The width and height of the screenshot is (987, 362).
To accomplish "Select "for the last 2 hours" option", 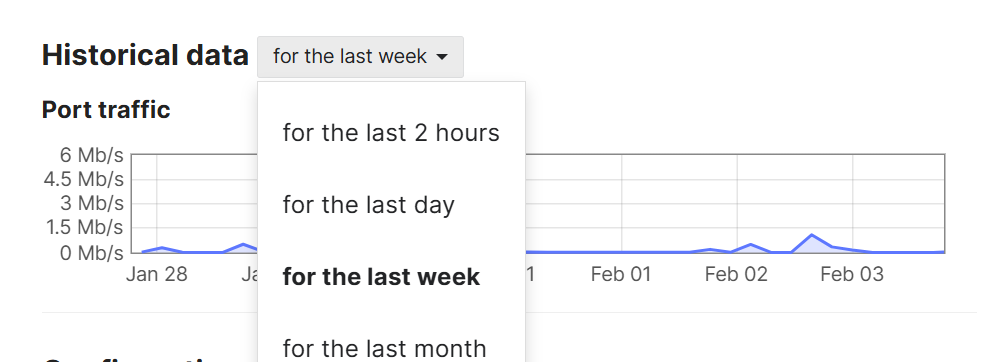I will pyautogui.click(x=391, y=133).
